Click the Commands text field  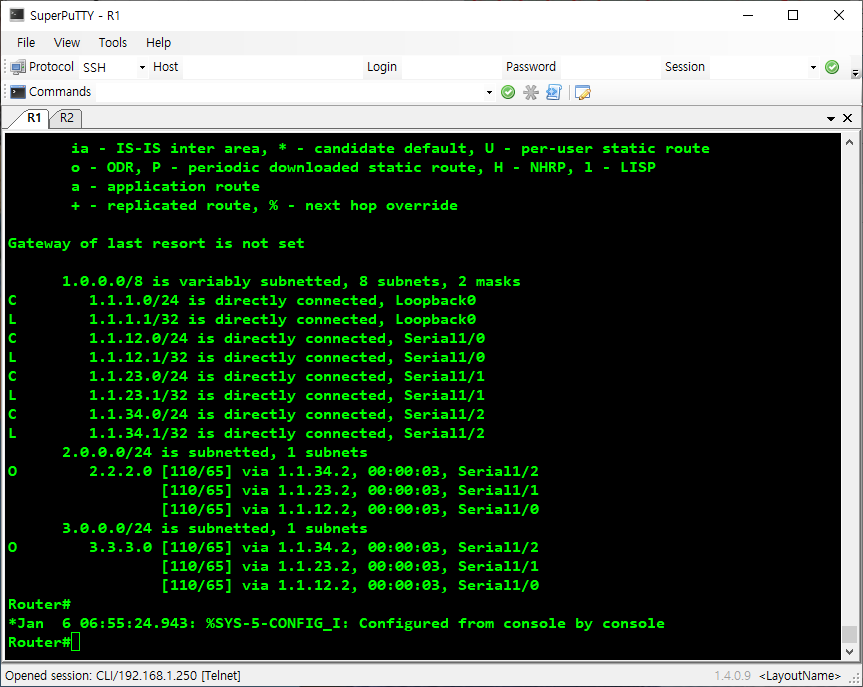point(290,92)
